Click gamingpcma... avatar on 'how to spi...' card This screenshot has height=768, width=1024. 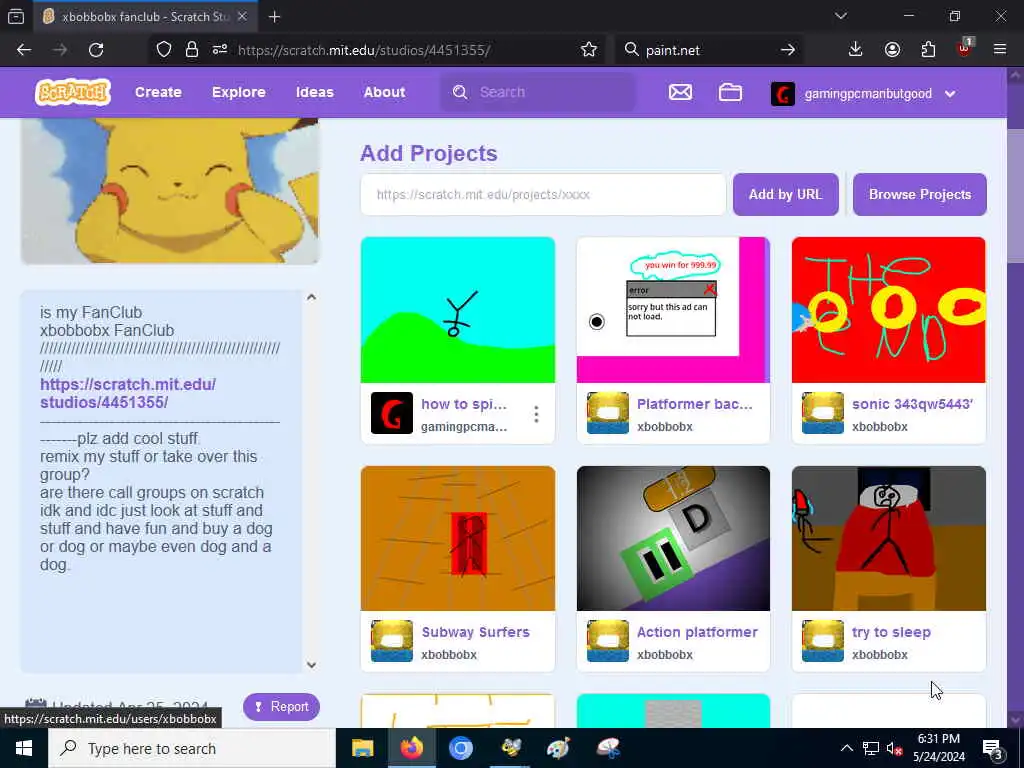(392, 413)
